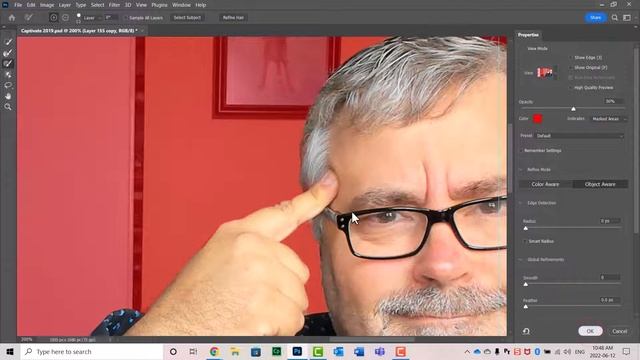Open the Filter menu
The image size is (640, 360).
click(114, 5)
